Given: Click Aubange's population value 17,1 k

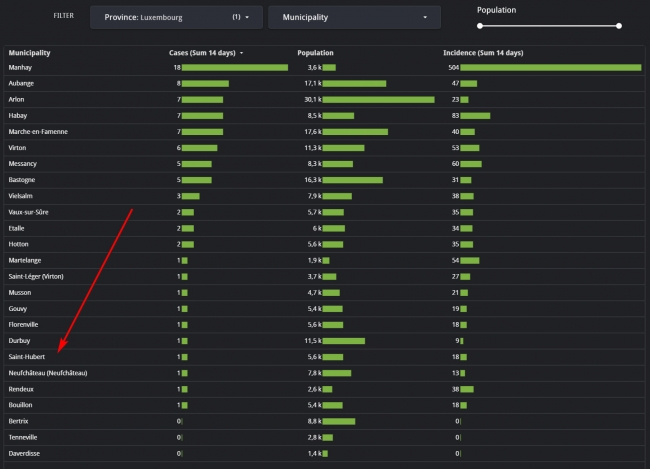Looking at the screenshot, I should (313, 83).
